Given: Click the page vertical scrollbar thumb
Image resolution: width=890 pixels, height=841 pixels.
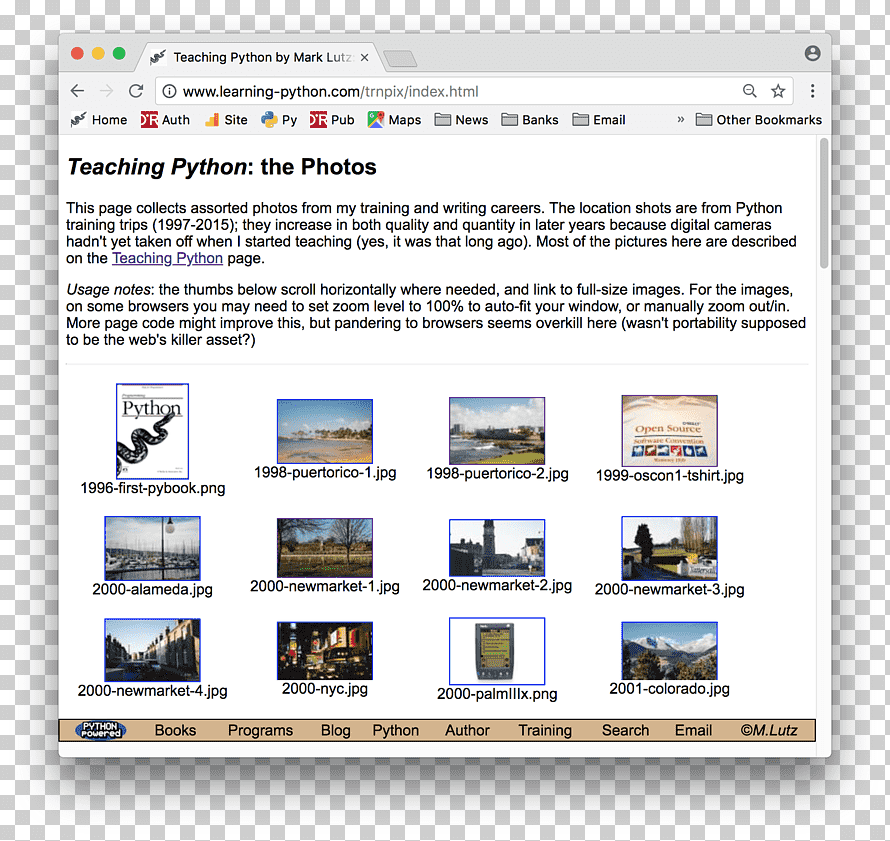Looking at the screenshot, I should pyautogui.click(x=824, y=203).
